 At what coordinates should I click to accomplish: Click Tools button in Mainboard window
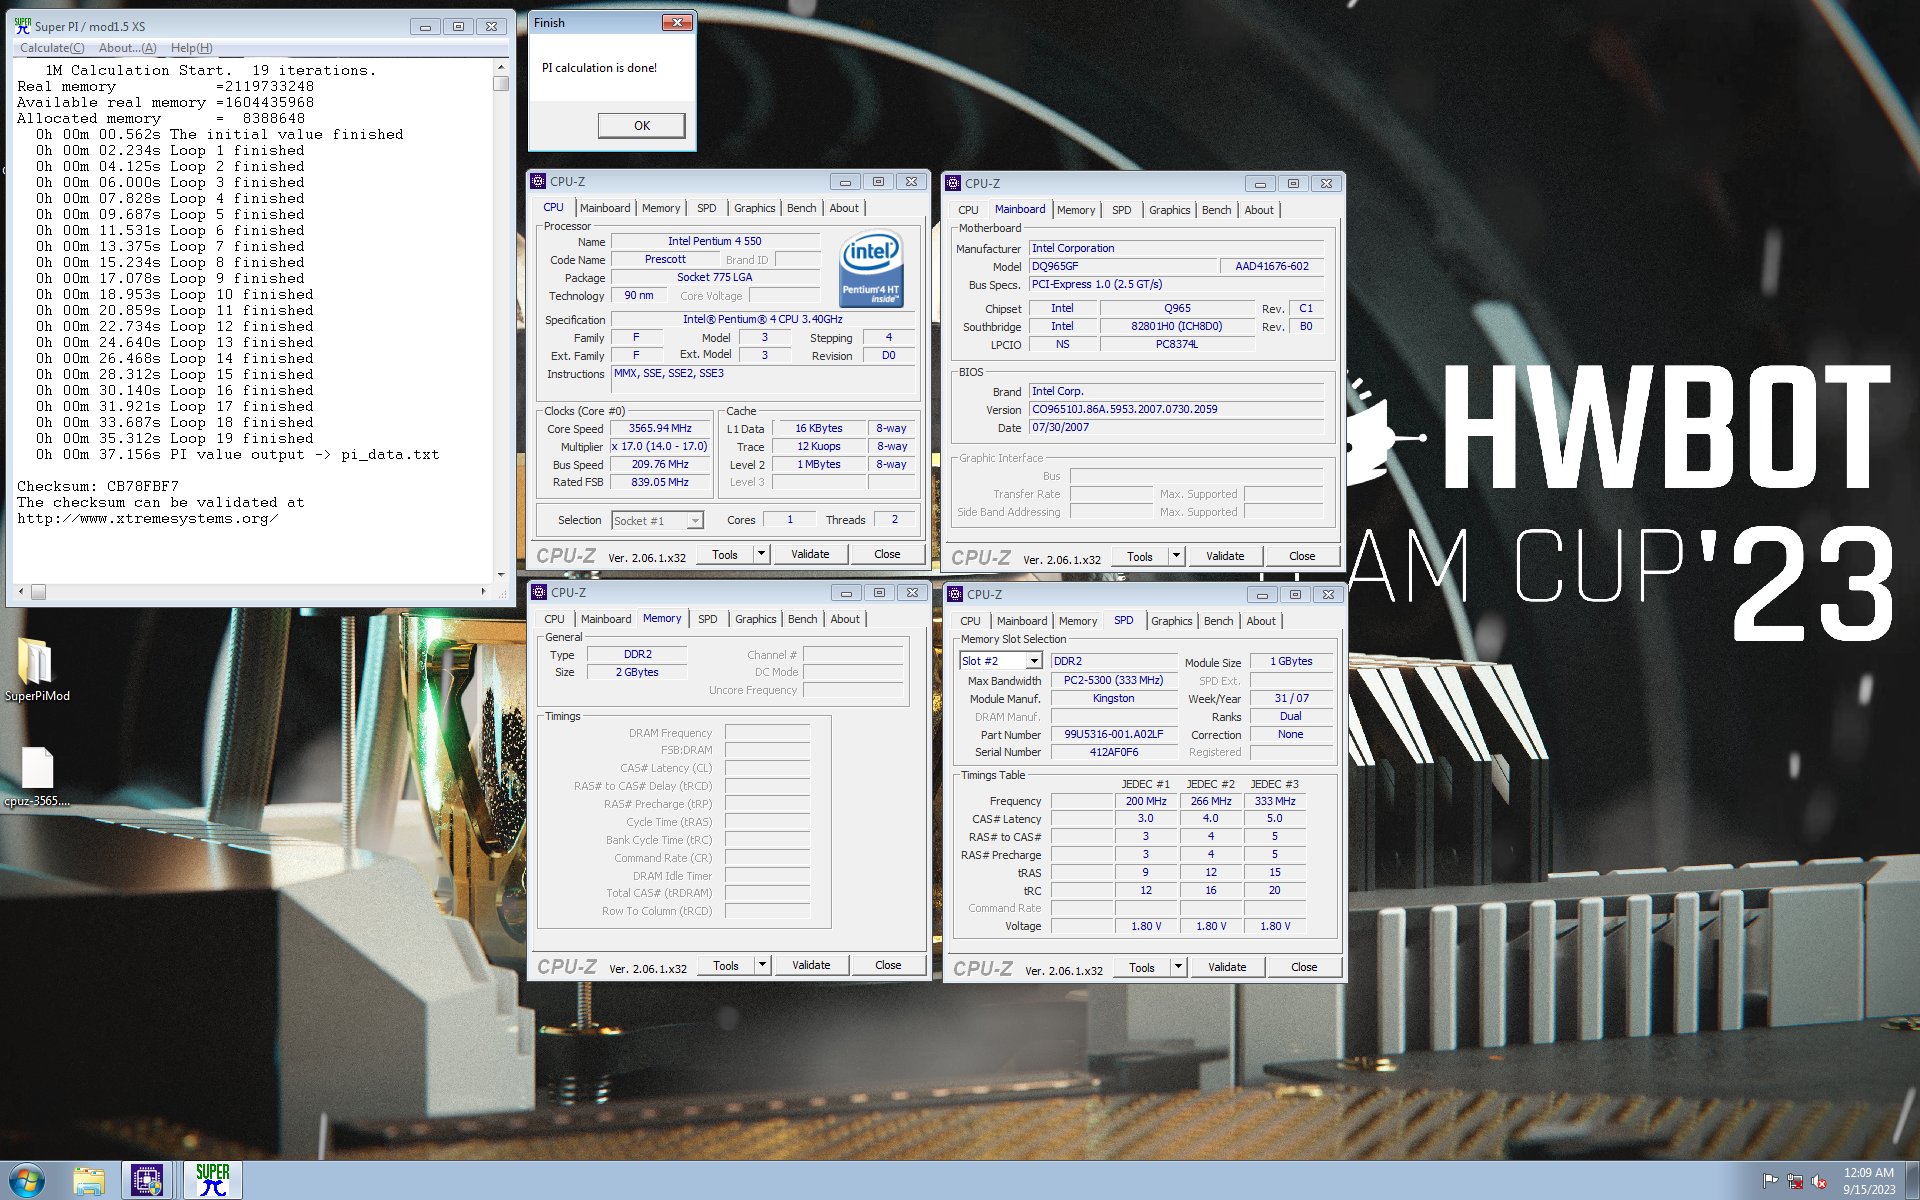point(1140,556)
